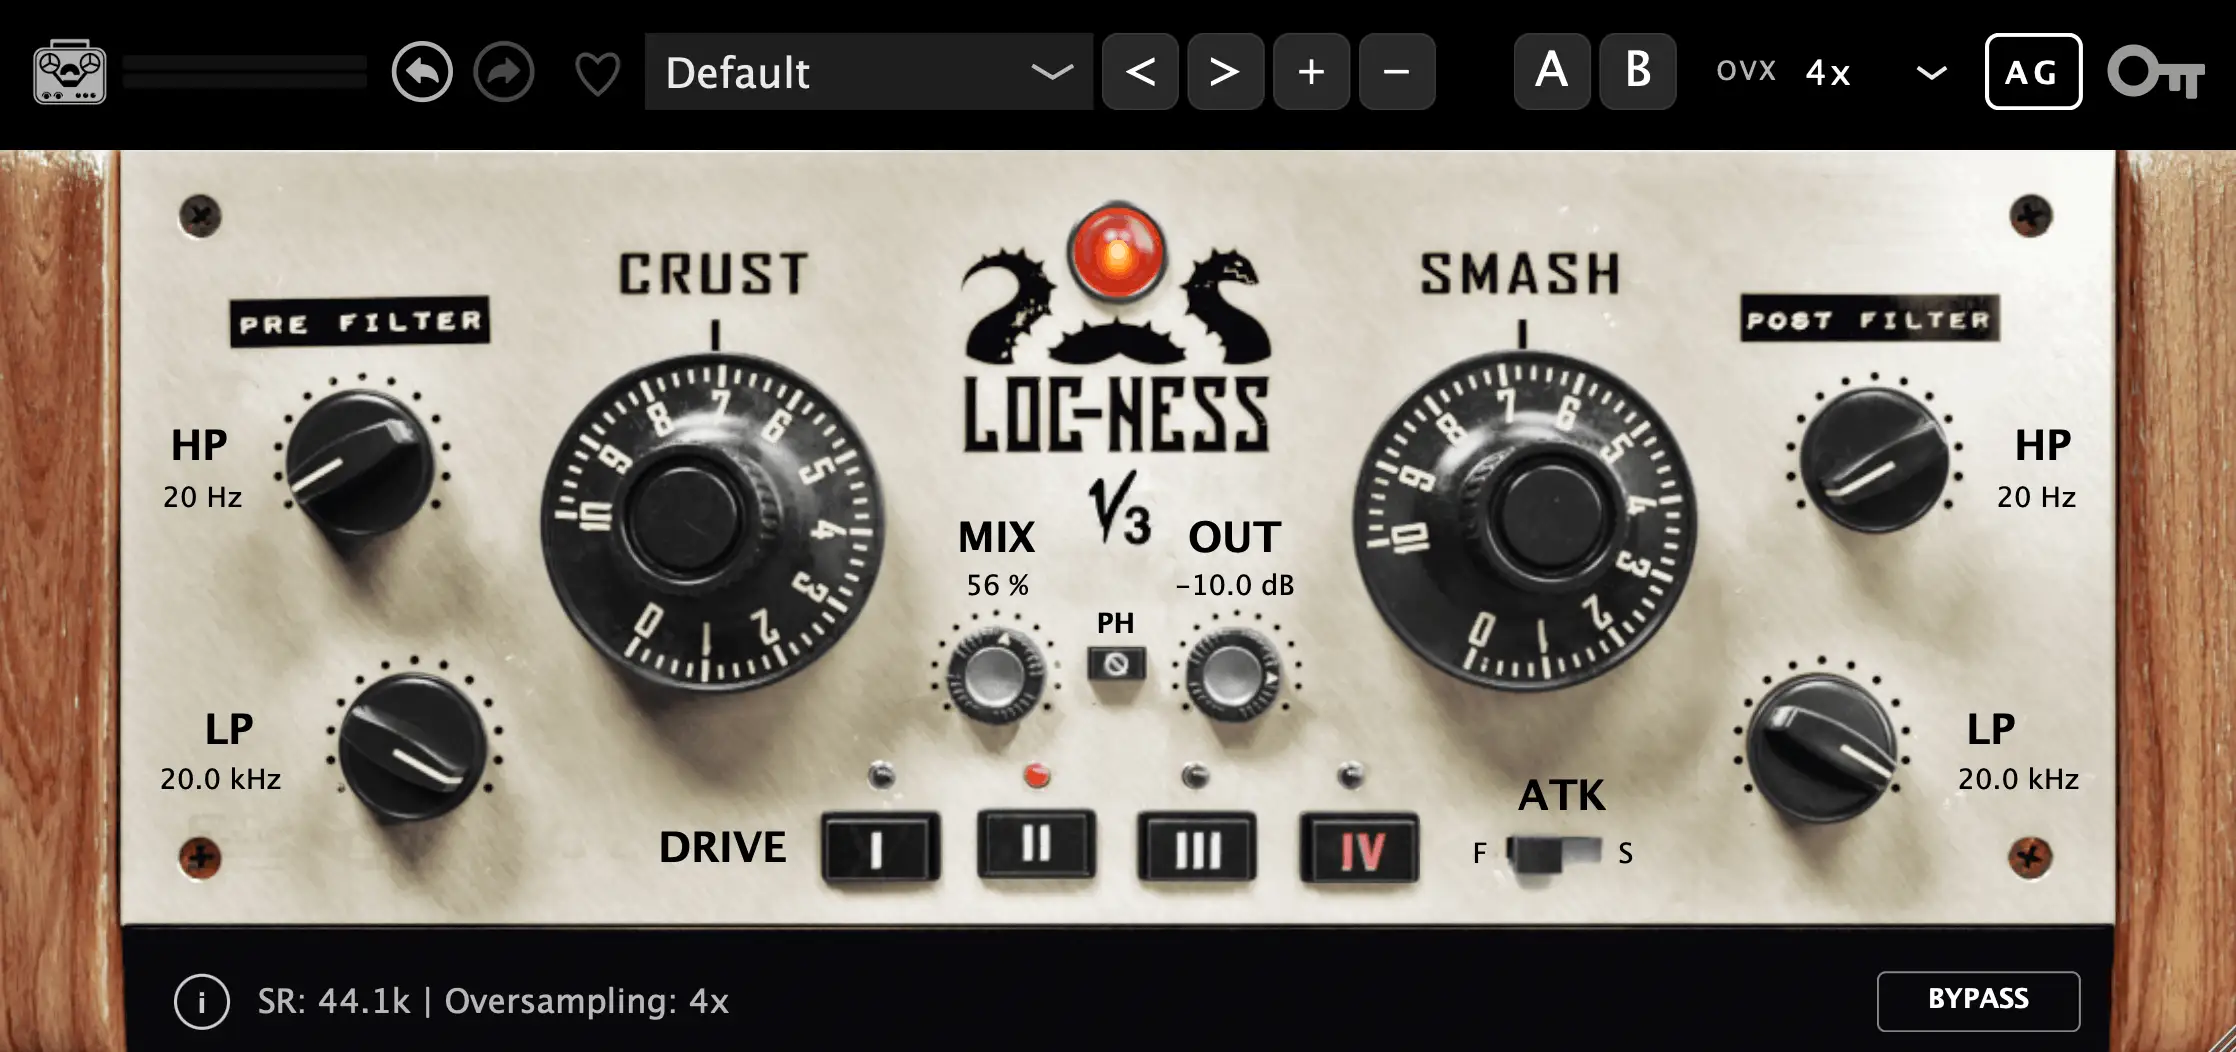Redo the last change
The height and width of the screenshot is (1052, 2236).
[x=504, y=72]
